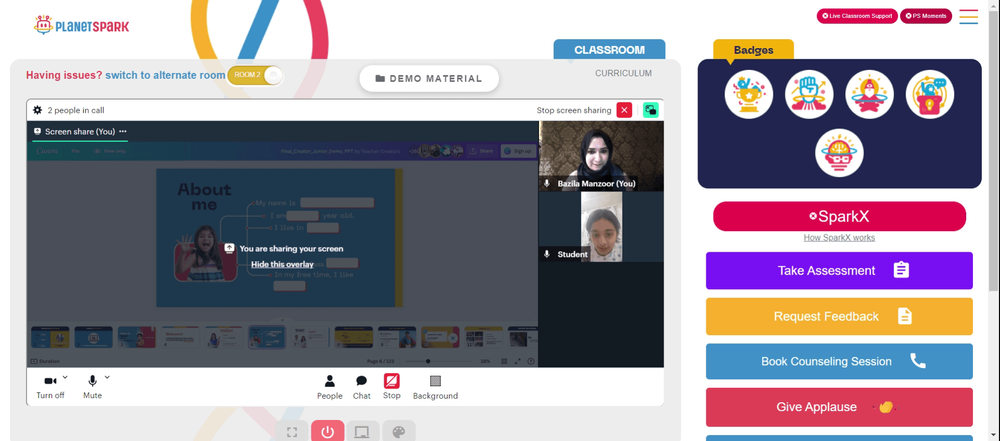Award the meditating figure badge
Viewport: 1000px width, 441px height.
click(x=869, y=94)
